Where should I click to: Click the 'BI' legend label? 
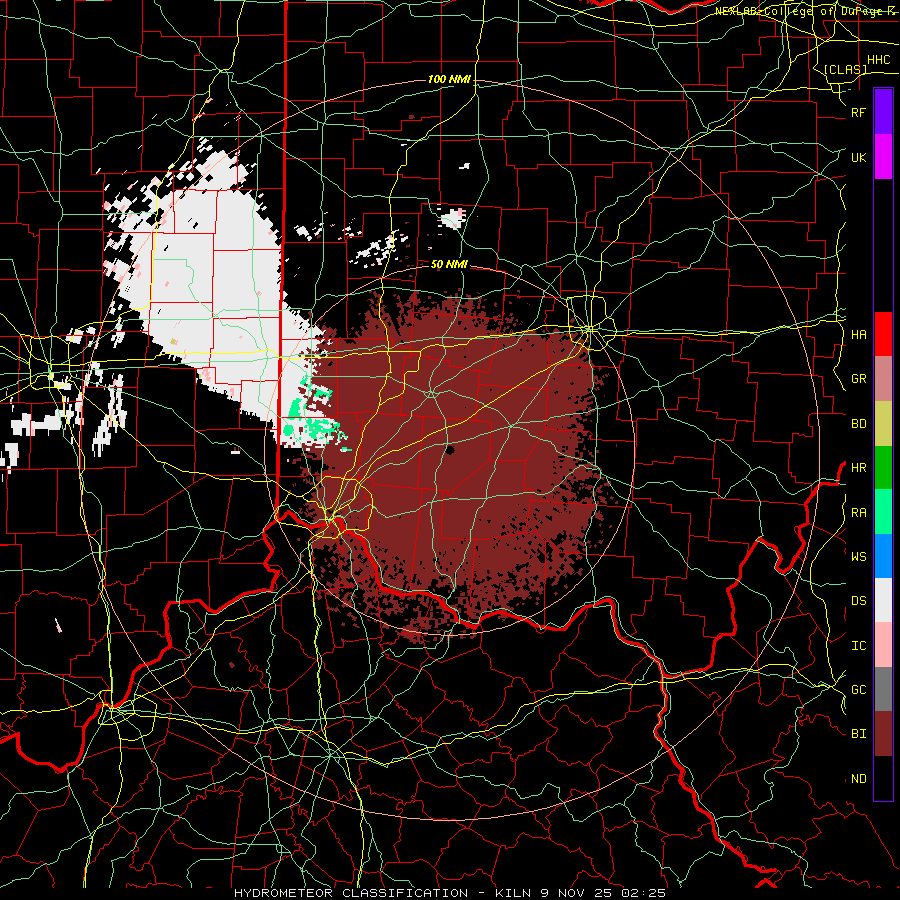coord(858,734)
